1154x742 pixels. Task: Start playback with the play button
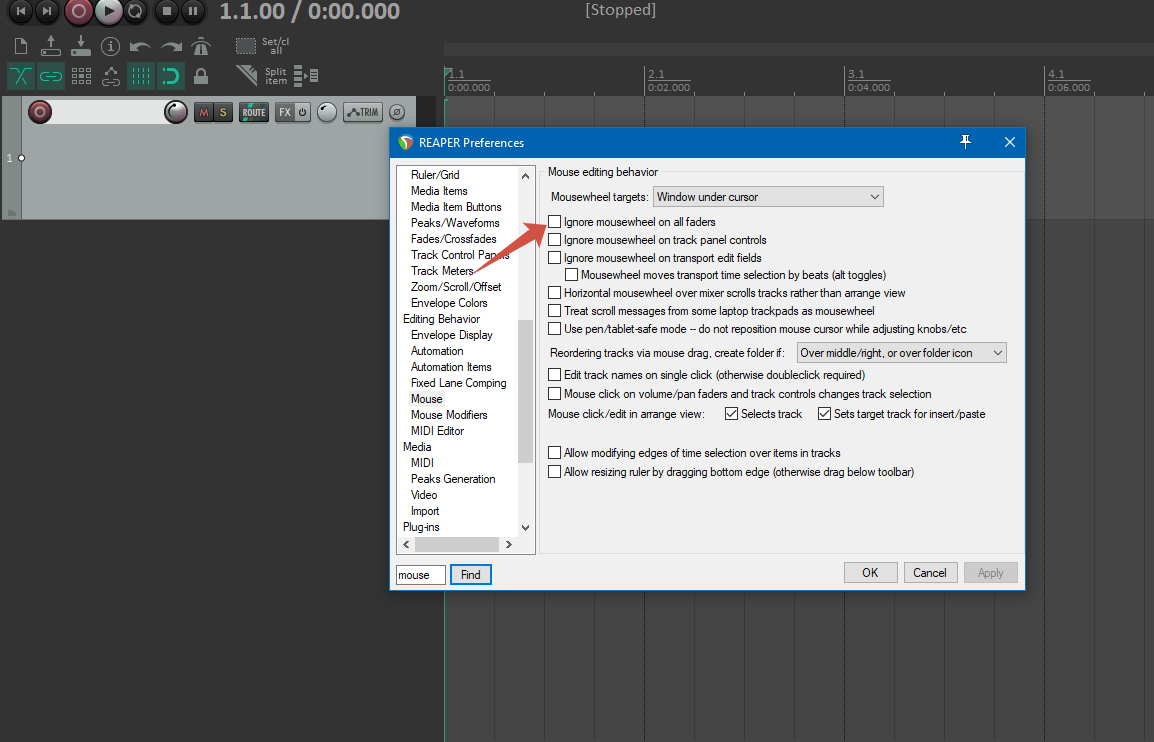click(x=108, y=10)
